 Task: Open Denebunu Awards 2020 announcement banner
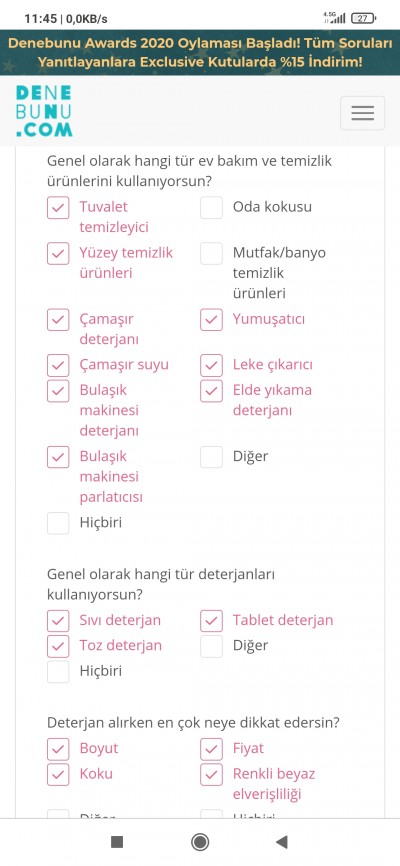(x=200, y=52)
